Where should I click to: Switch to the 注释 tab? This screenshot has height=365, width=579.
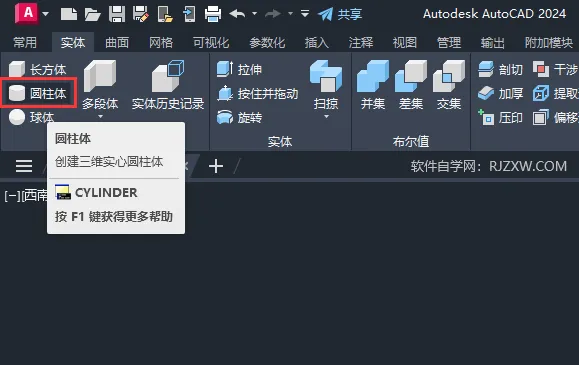tap(361, 42)
